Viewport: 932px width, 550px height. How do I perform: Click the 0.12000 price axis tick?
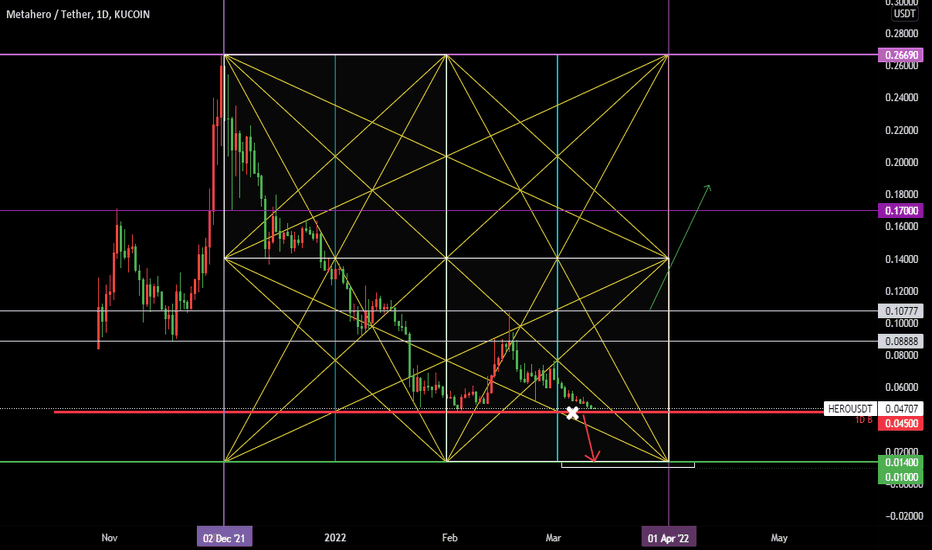point(901,291)
